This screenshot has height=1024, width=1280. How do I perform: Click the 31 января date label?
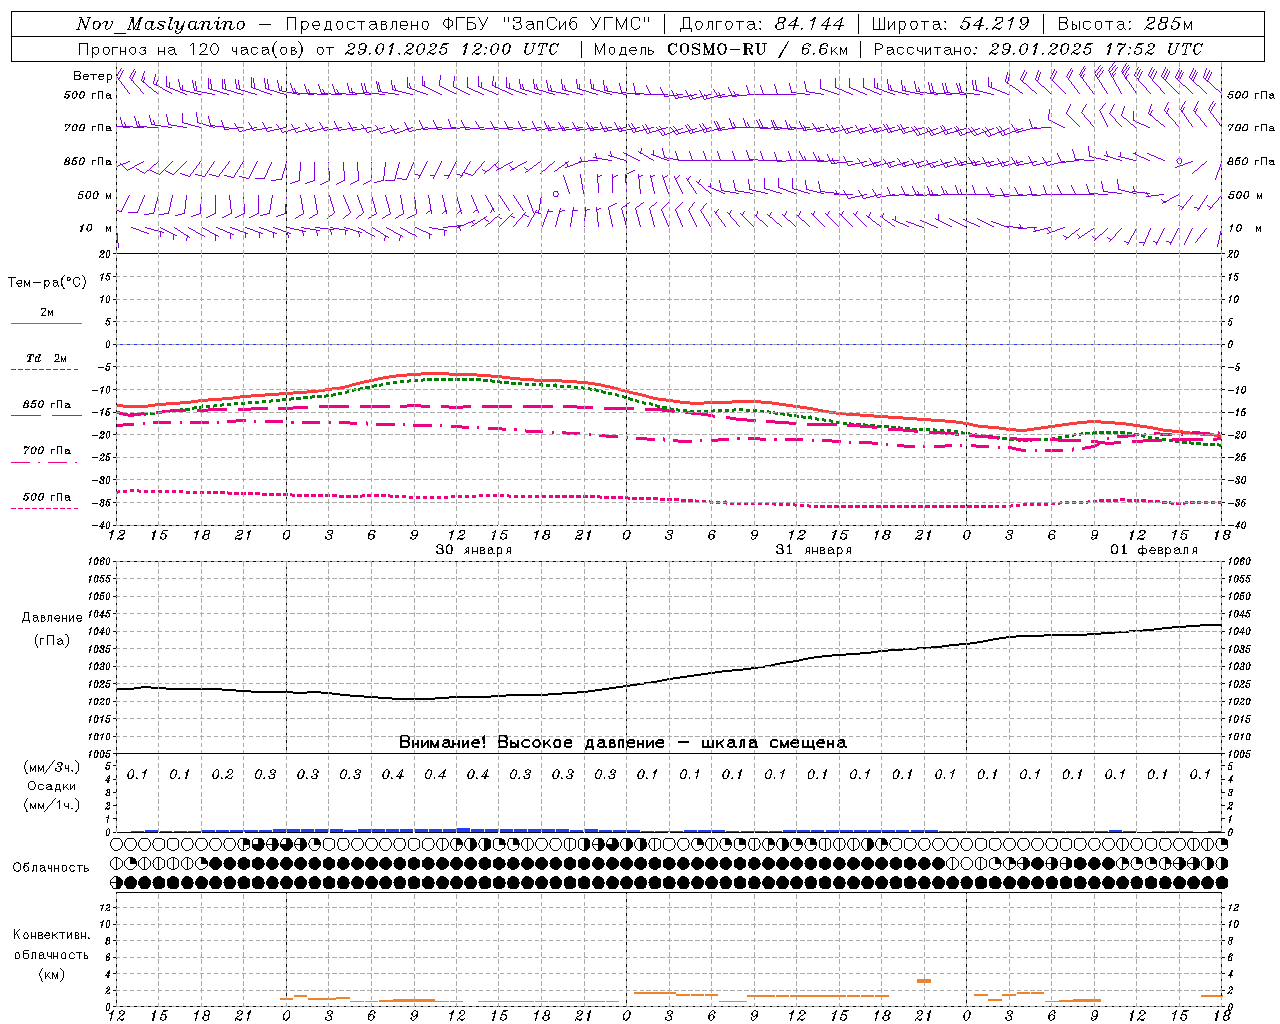(814, 550)
